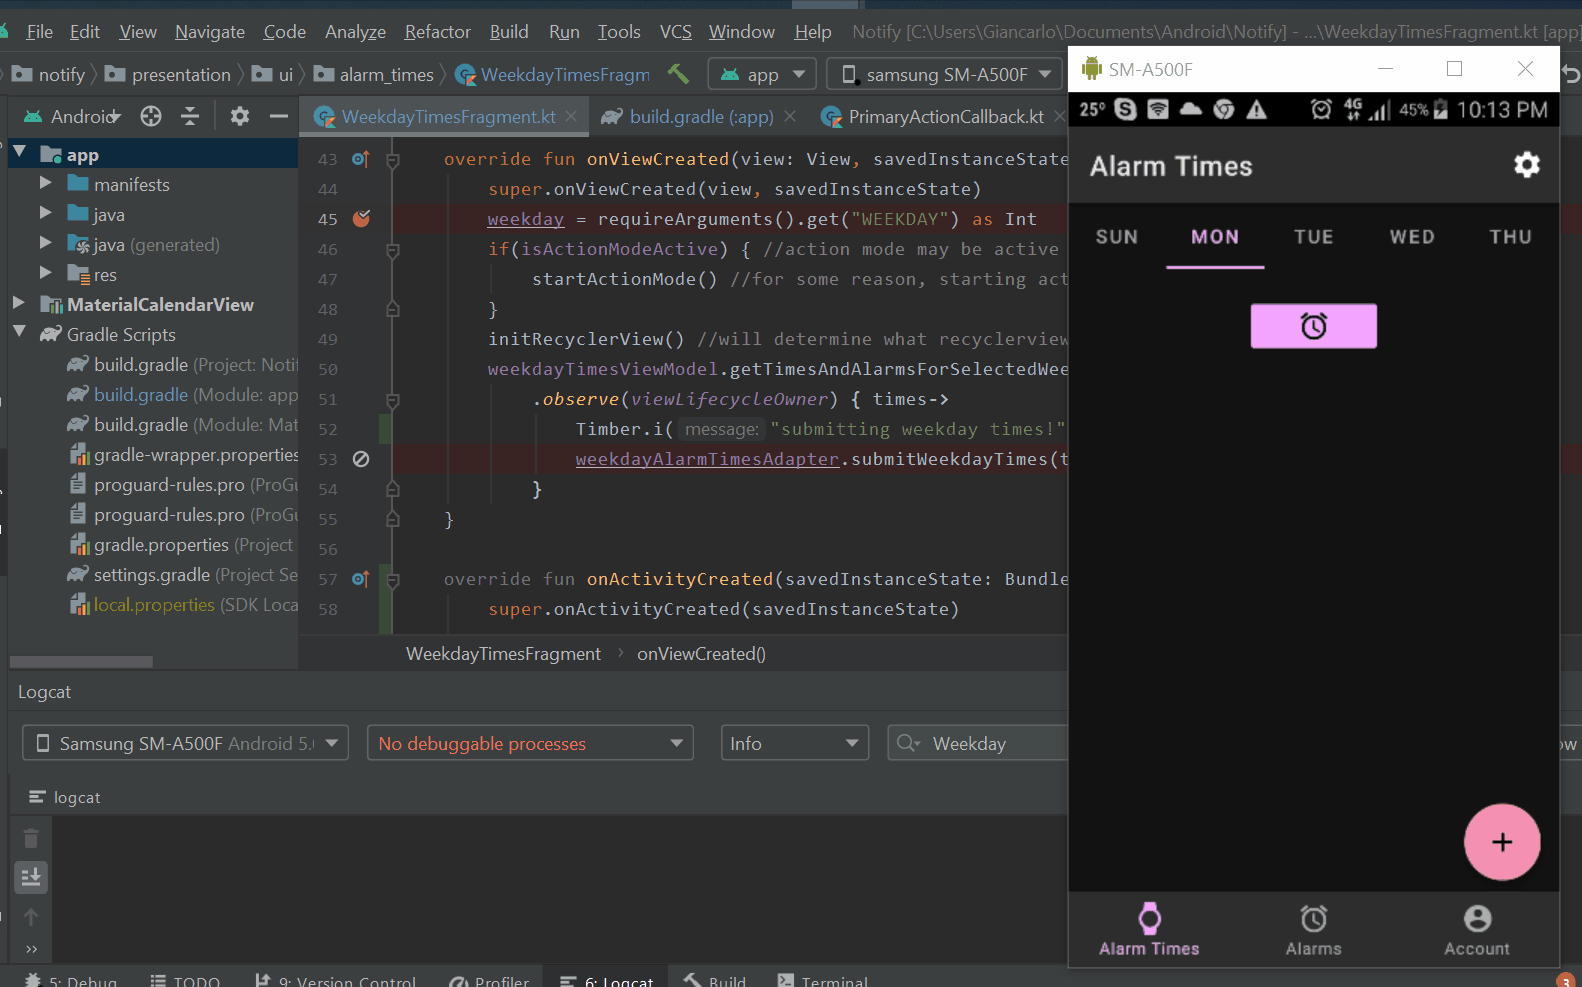Screen dimensions: 1582x987
Task: Select the SUN tab in the app
Action: [x=1117, y=237]
